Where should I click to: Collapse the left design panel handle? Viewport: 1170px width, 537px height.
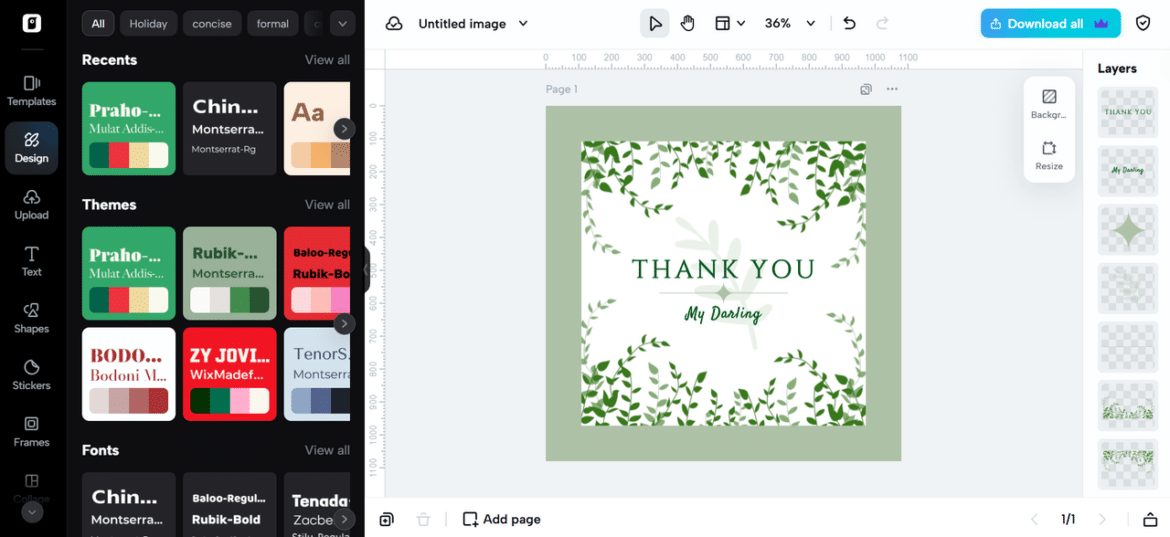coord(366,269)
